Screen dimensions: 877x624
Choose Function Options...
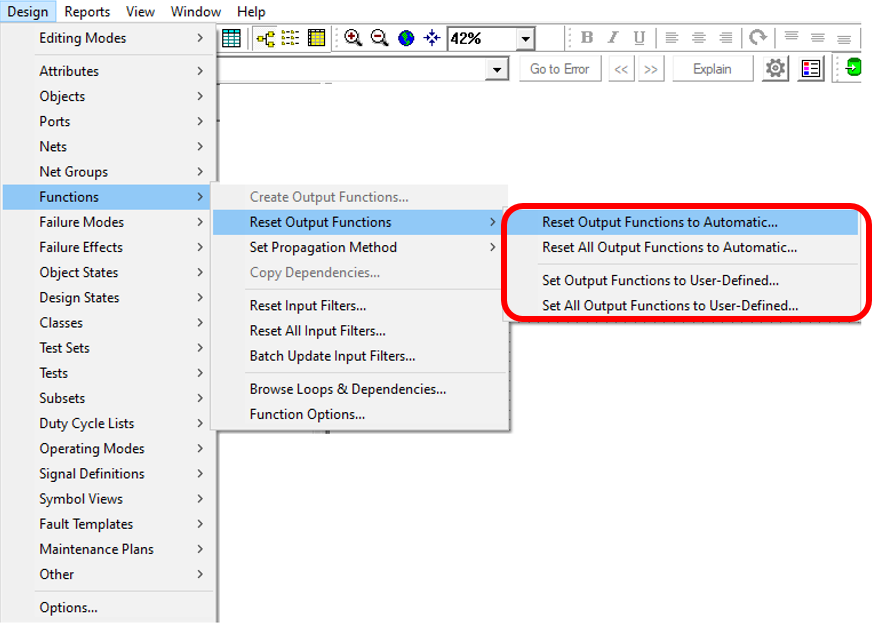tap(360, 414)
